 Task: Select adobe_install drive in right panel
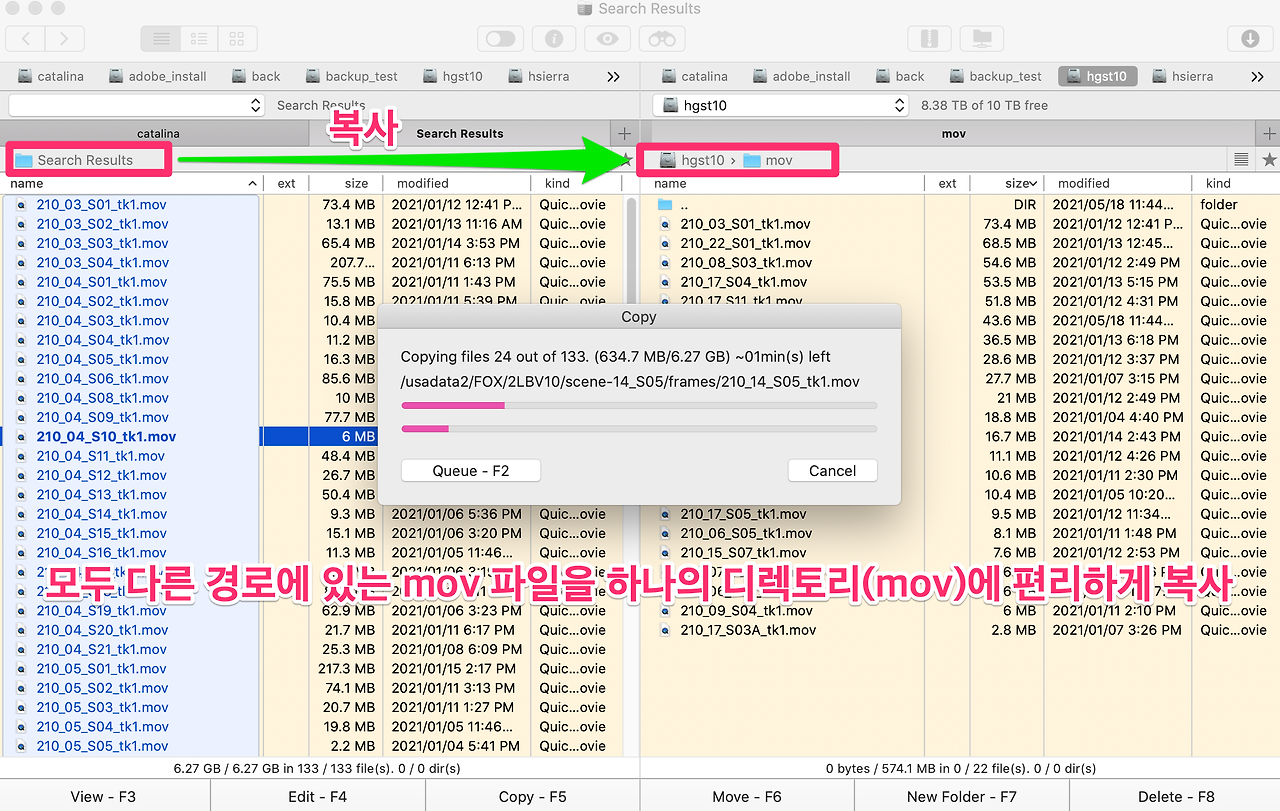tap(801, 76)
